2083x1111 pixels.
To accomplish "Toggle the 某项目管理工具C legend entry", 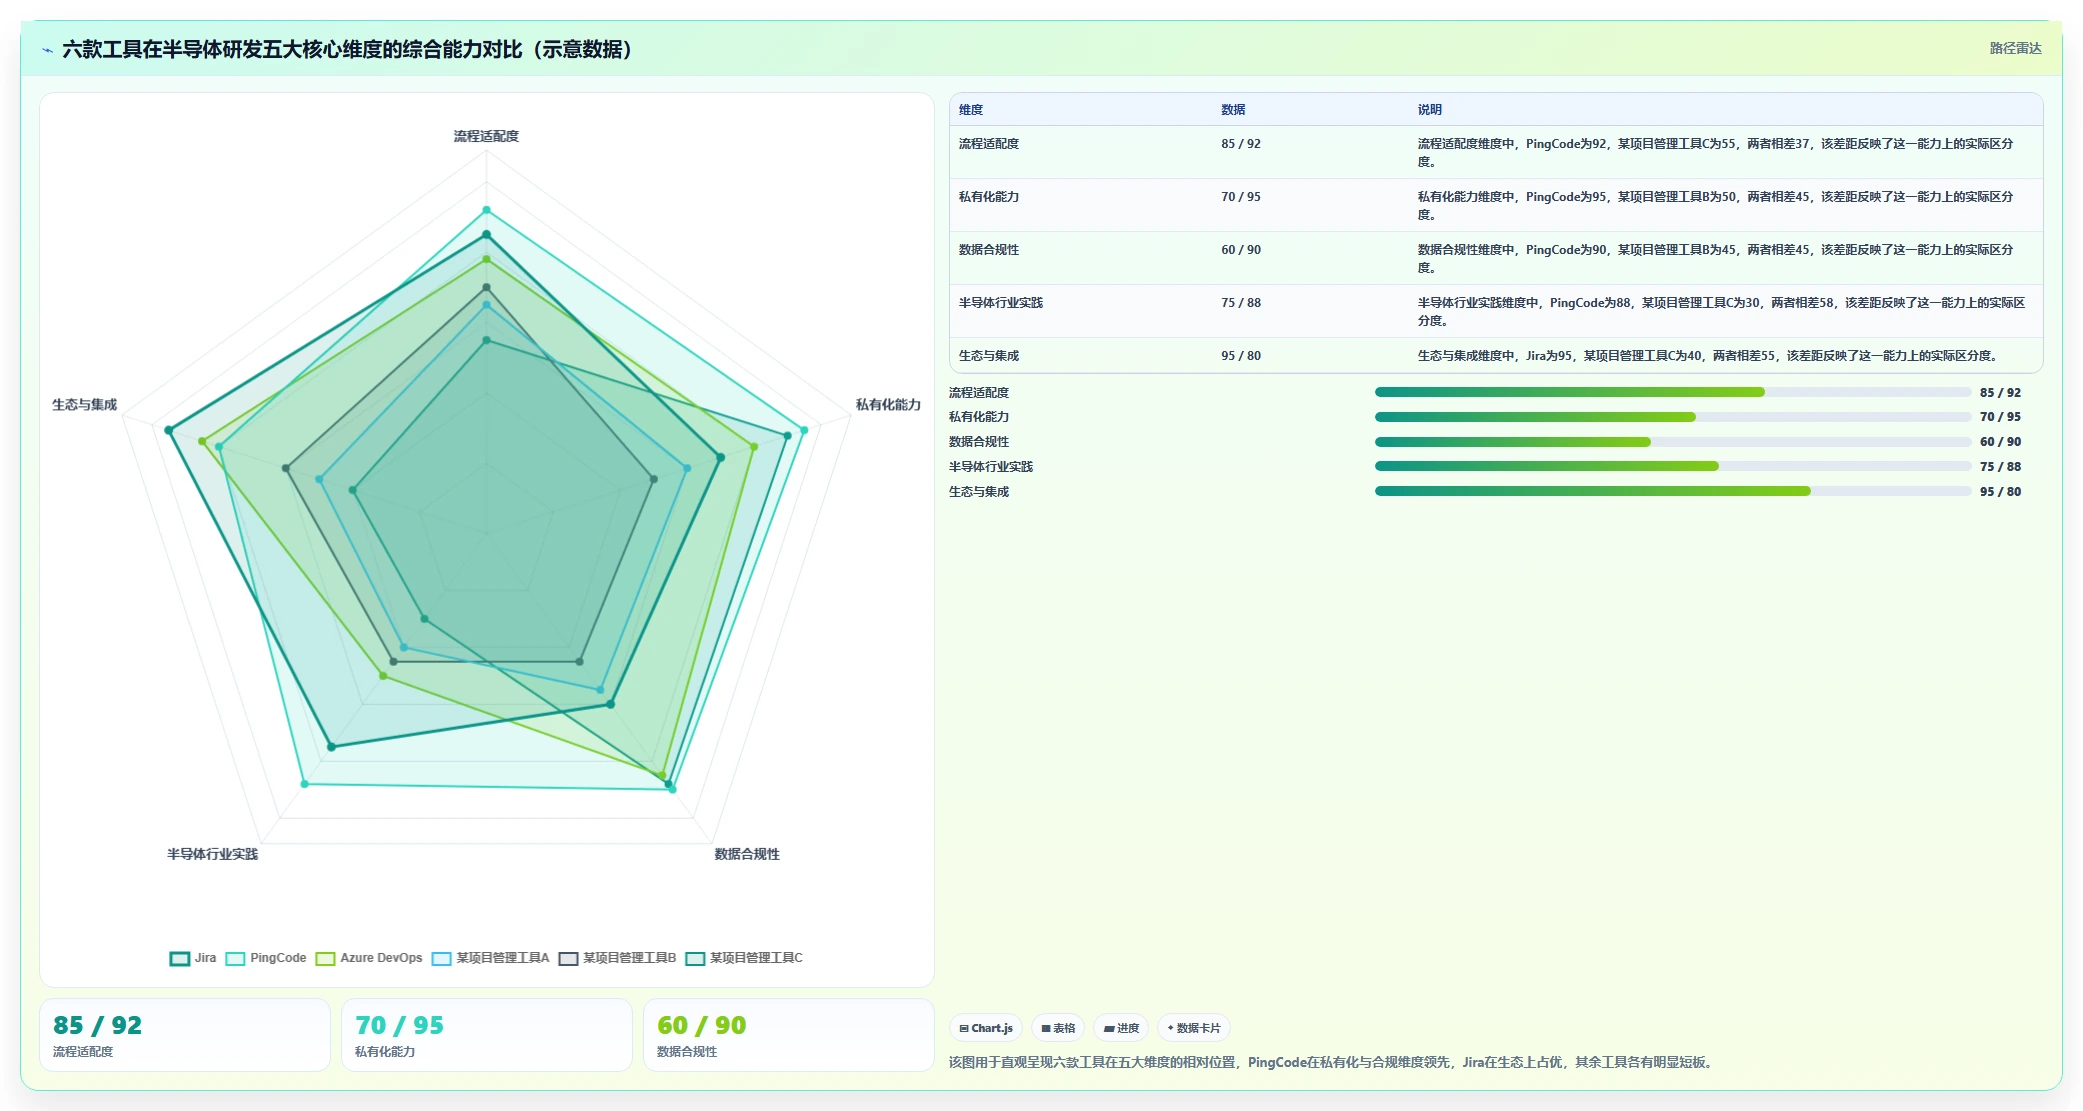I will 744,958.
